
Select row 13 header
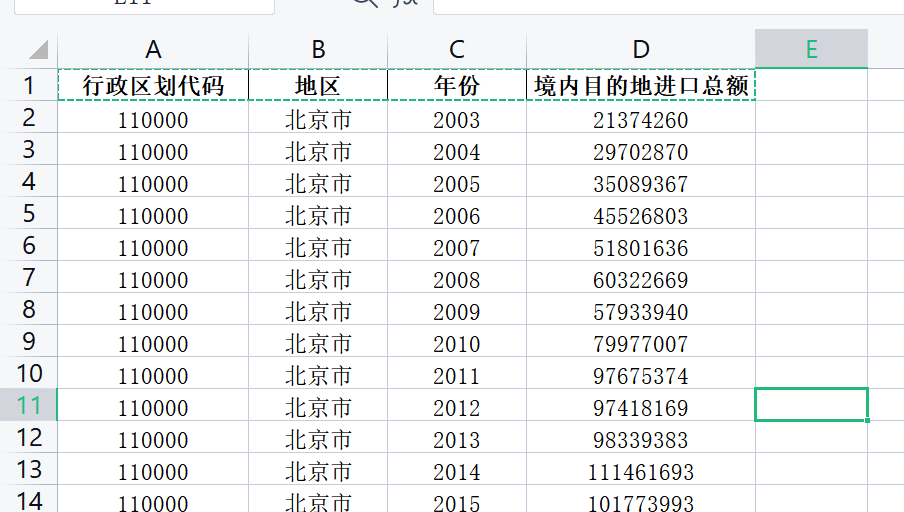[29, 469]
